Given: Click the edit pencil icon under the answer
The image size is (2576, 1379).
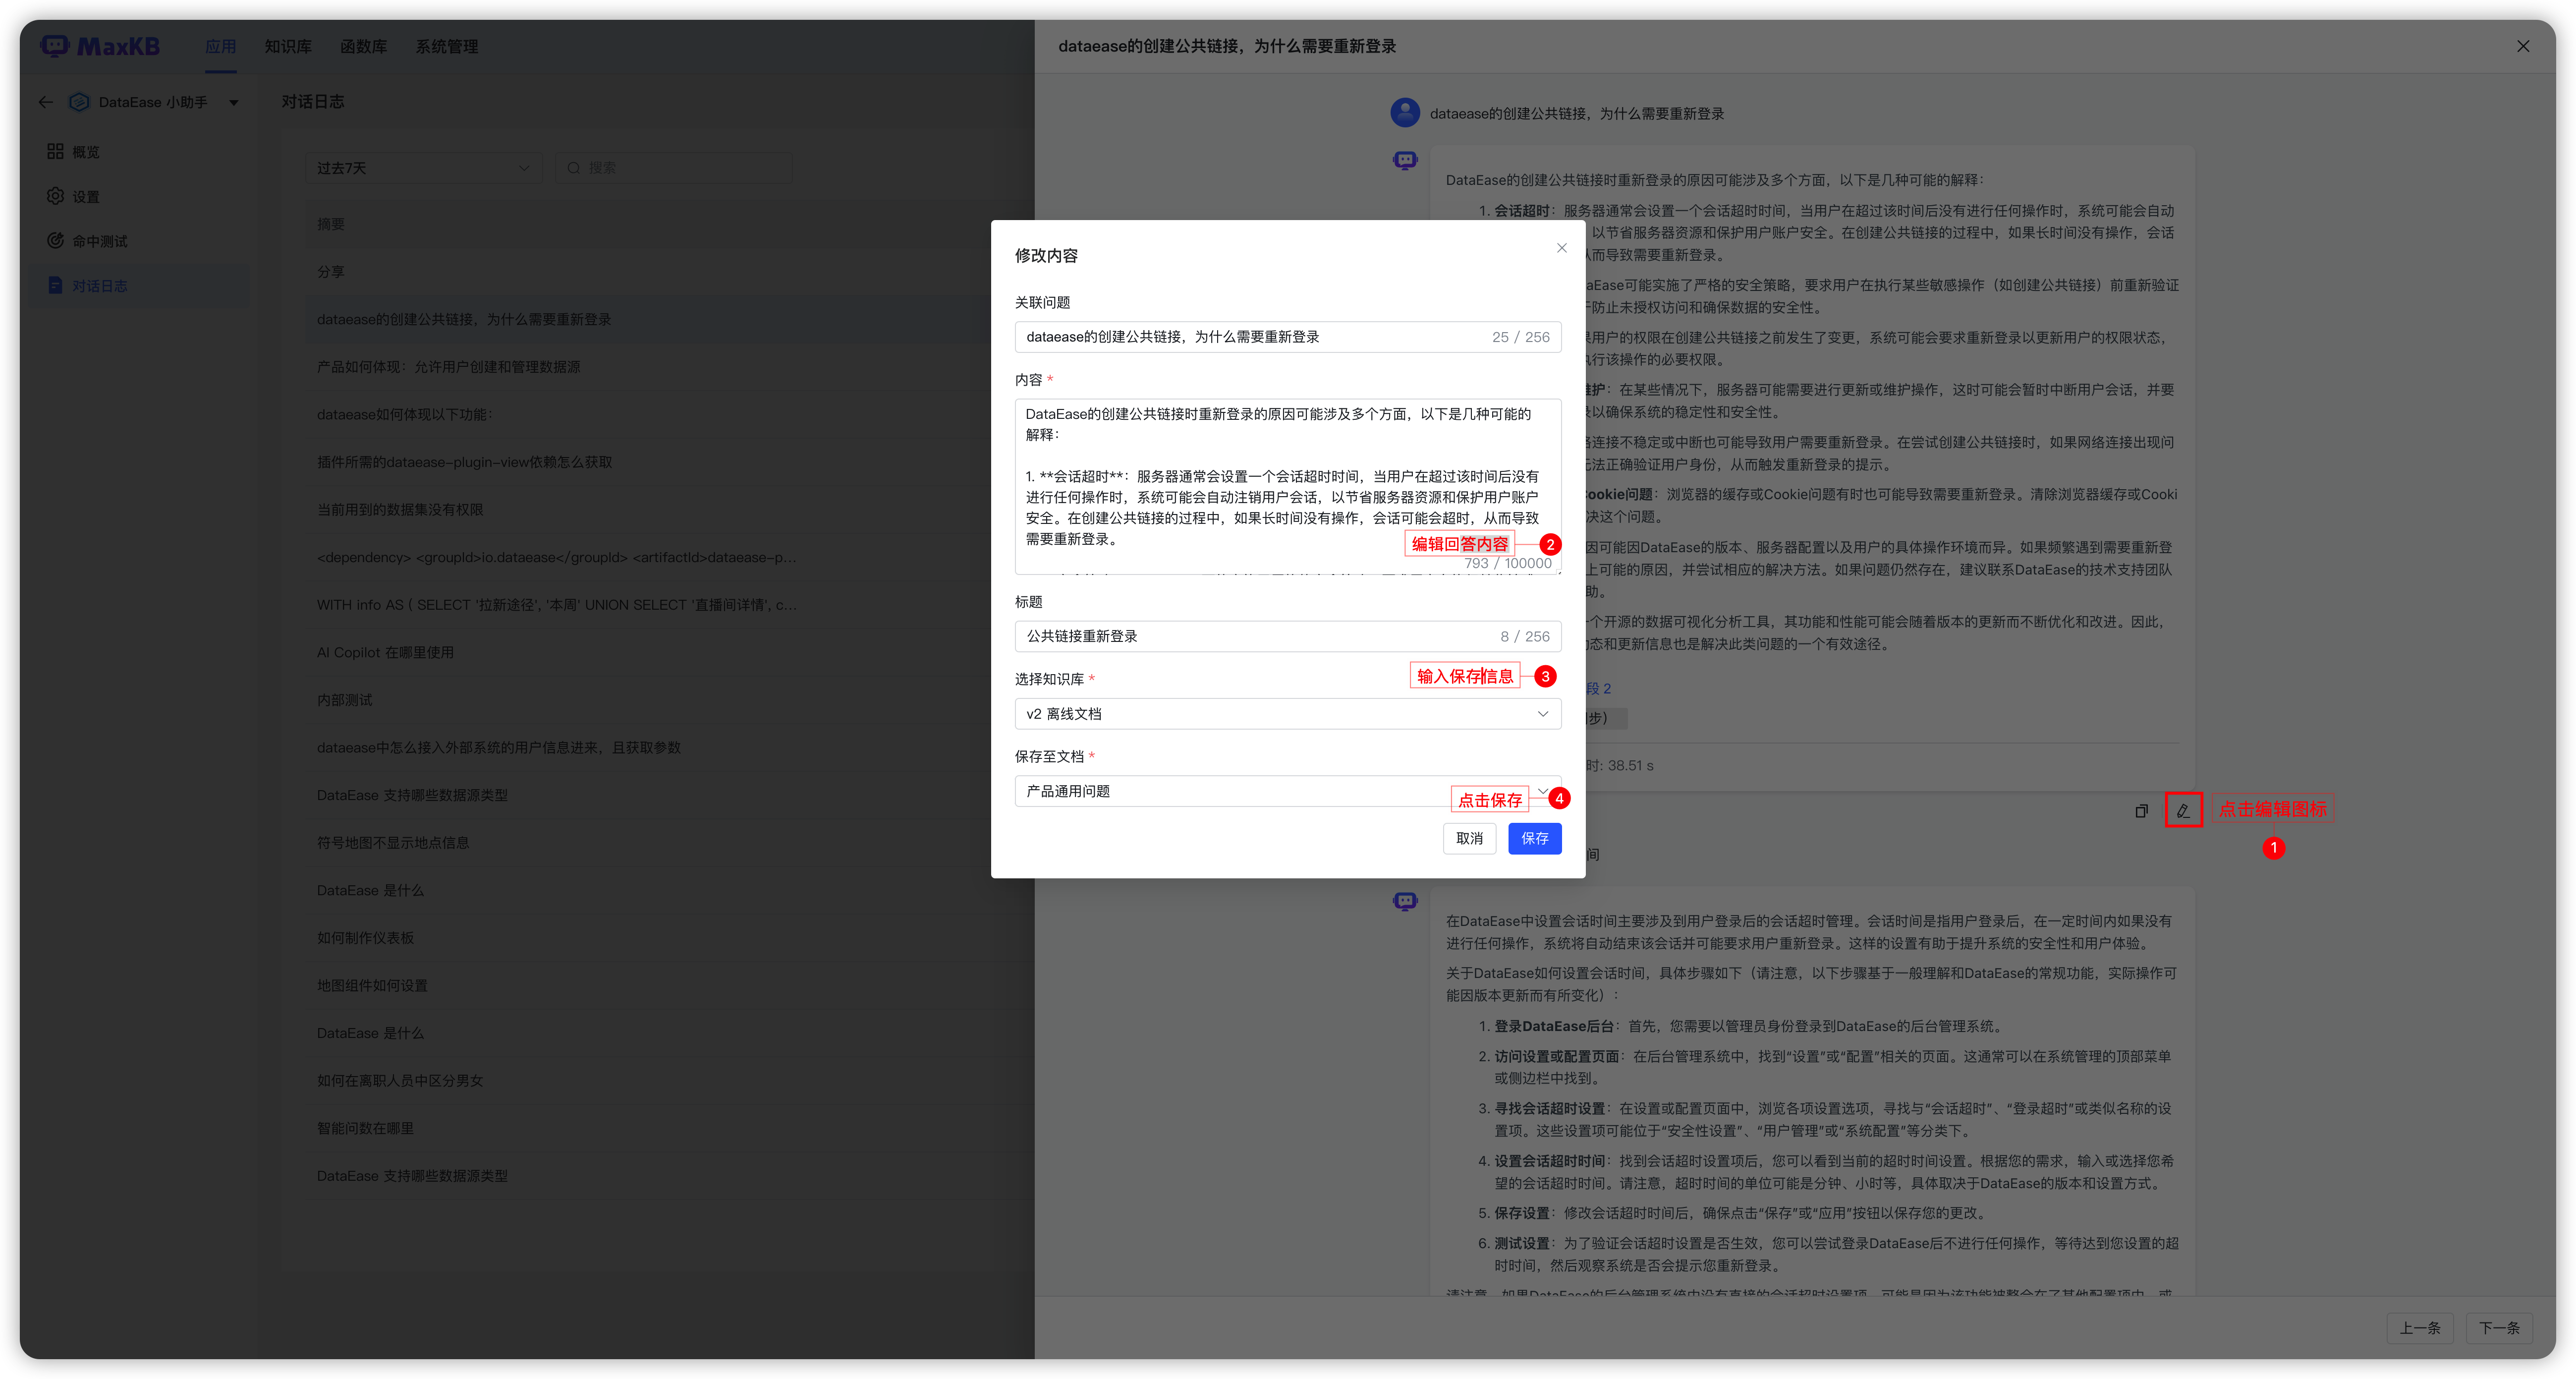Looking at the screenshot, I should coord(2182,810).
